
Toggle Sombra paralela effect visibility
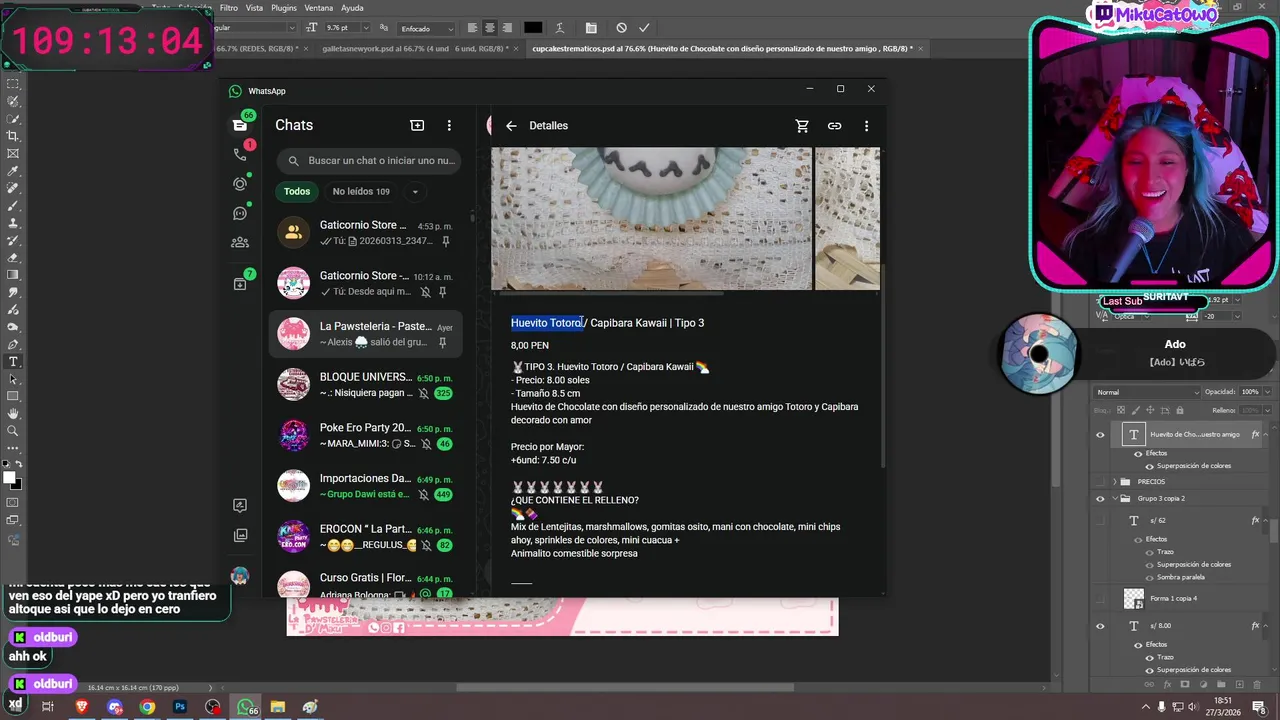click(x=1149, y=577)
